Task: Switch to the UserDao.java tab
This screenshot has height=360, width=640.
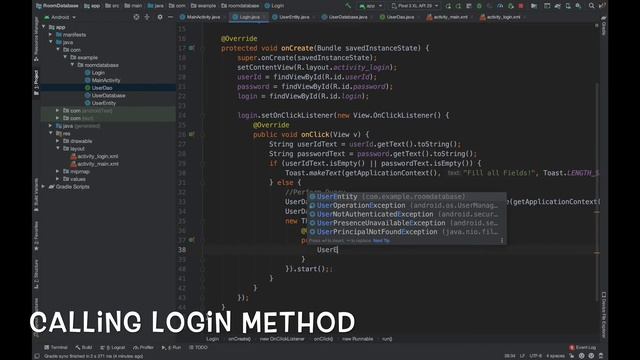Action: point(397,17)
